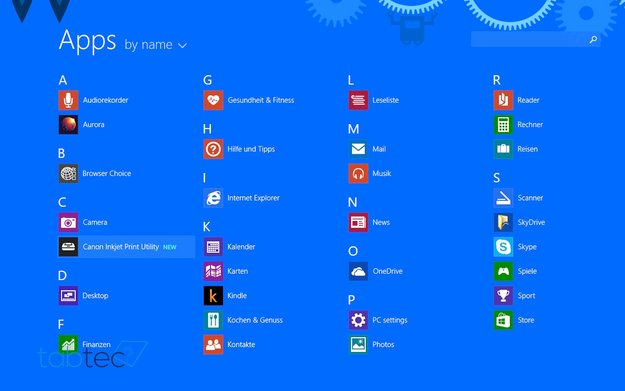Open the Audiorekorder app icon

pyautogui.click(x=68, y=100)
